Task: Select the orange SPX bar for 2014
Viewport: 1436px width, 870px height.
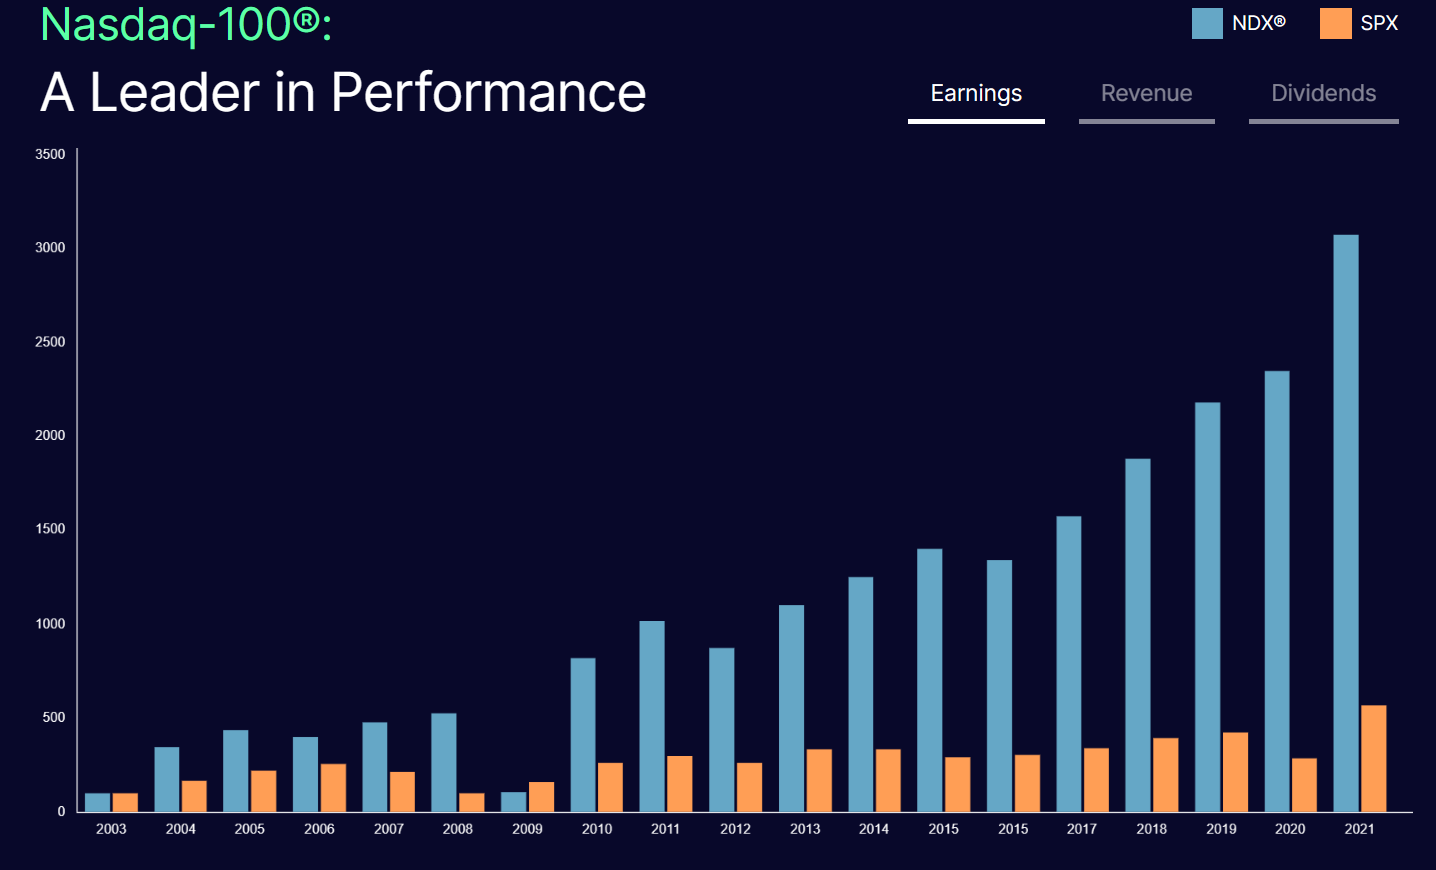Action: (888, 780)
